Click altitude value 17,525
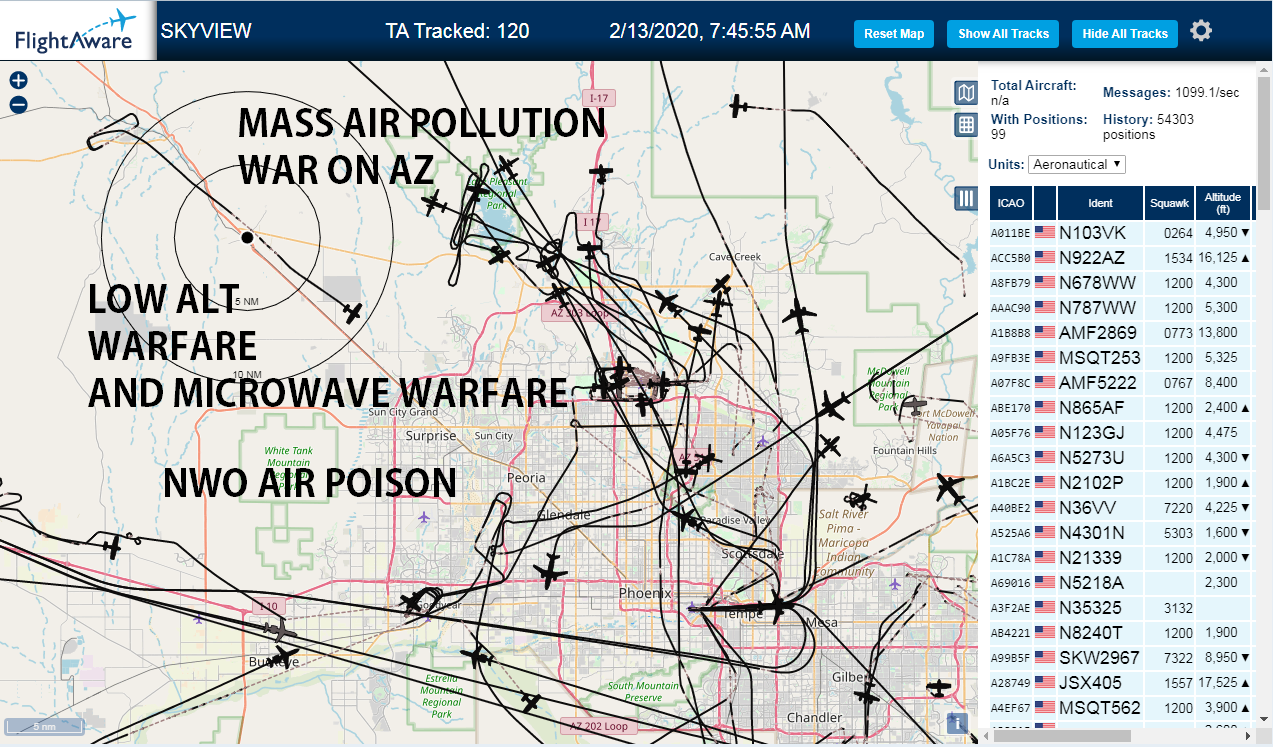The height and width of the screenshot is (747, 1273). click(1217, 683)
